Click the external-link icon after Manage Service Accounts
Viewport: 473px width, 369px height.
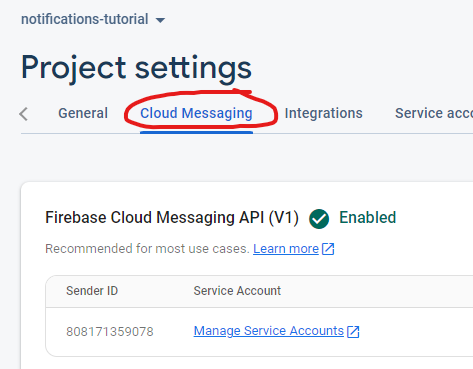click(353, 331)
